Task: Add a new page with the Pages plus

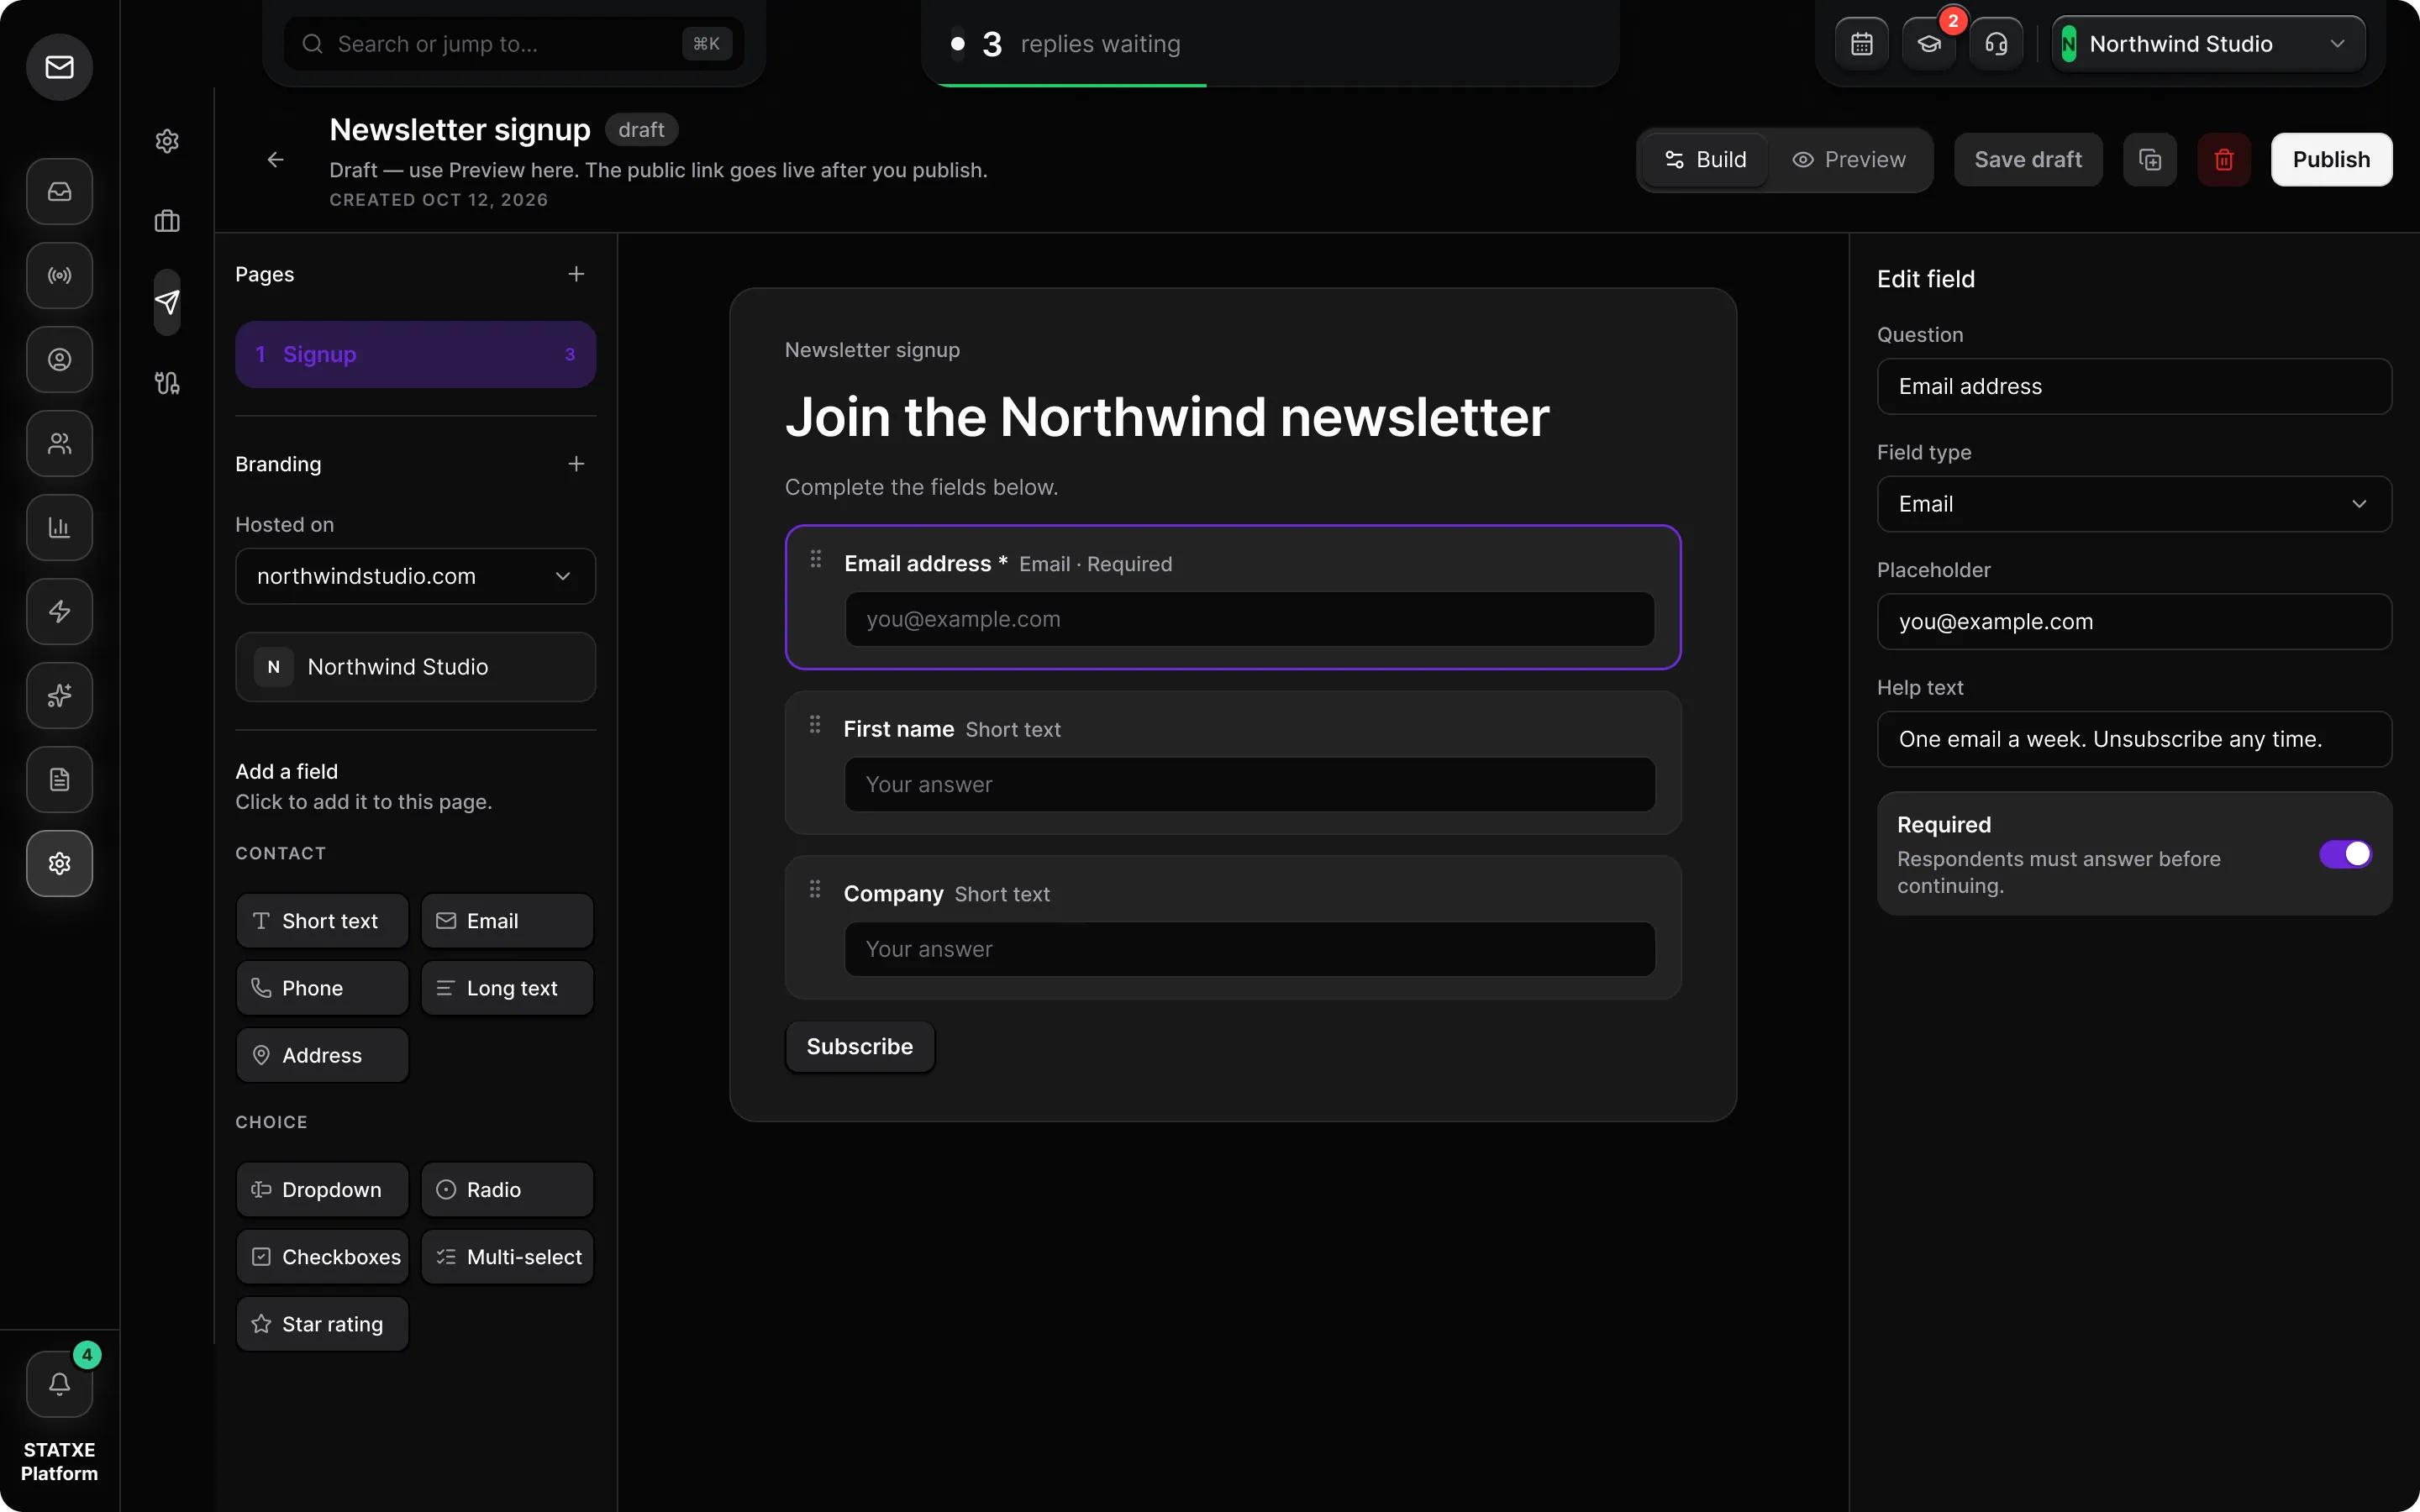Action: click(576, 274)
